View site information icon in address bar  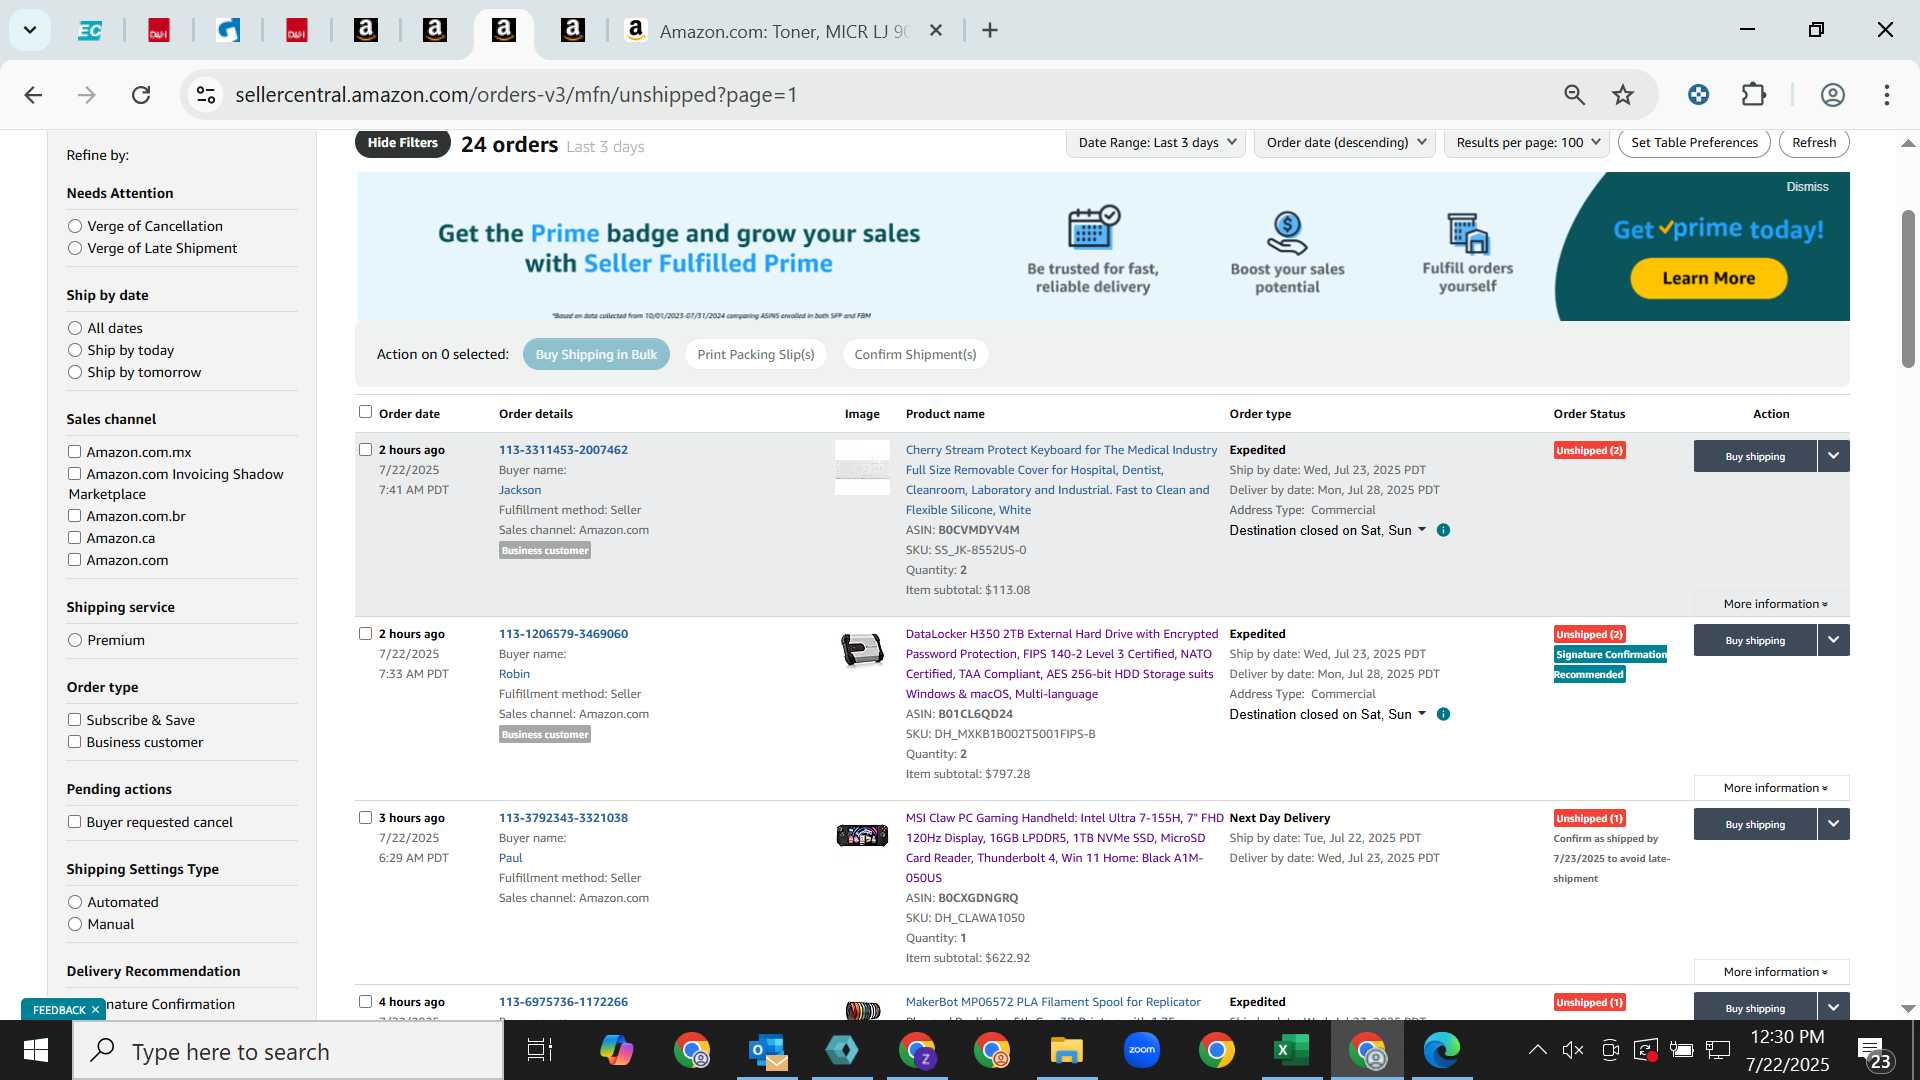[x=206, y=95]
